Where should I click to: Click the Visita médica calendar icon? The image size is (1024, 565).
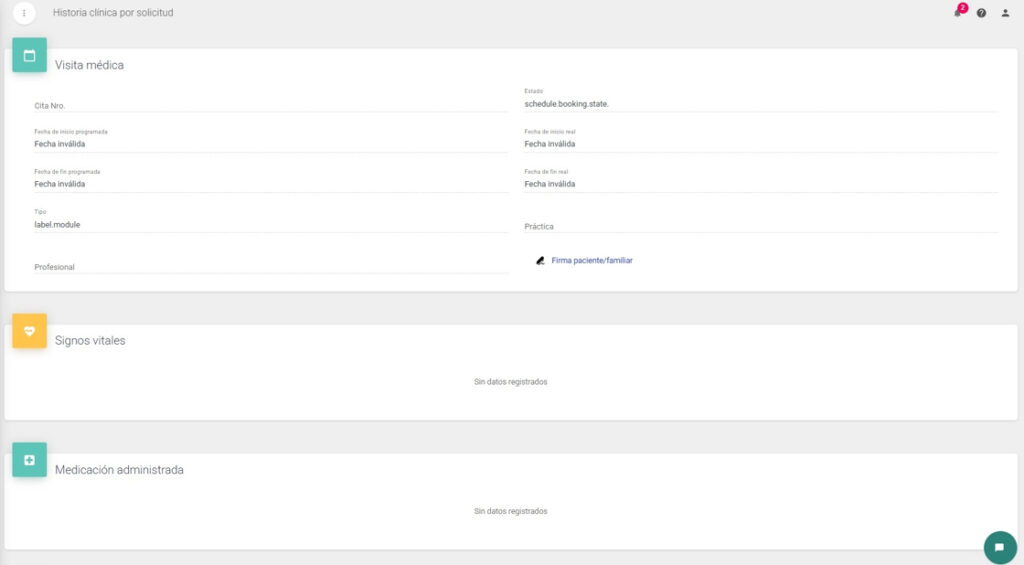point(29,55)
